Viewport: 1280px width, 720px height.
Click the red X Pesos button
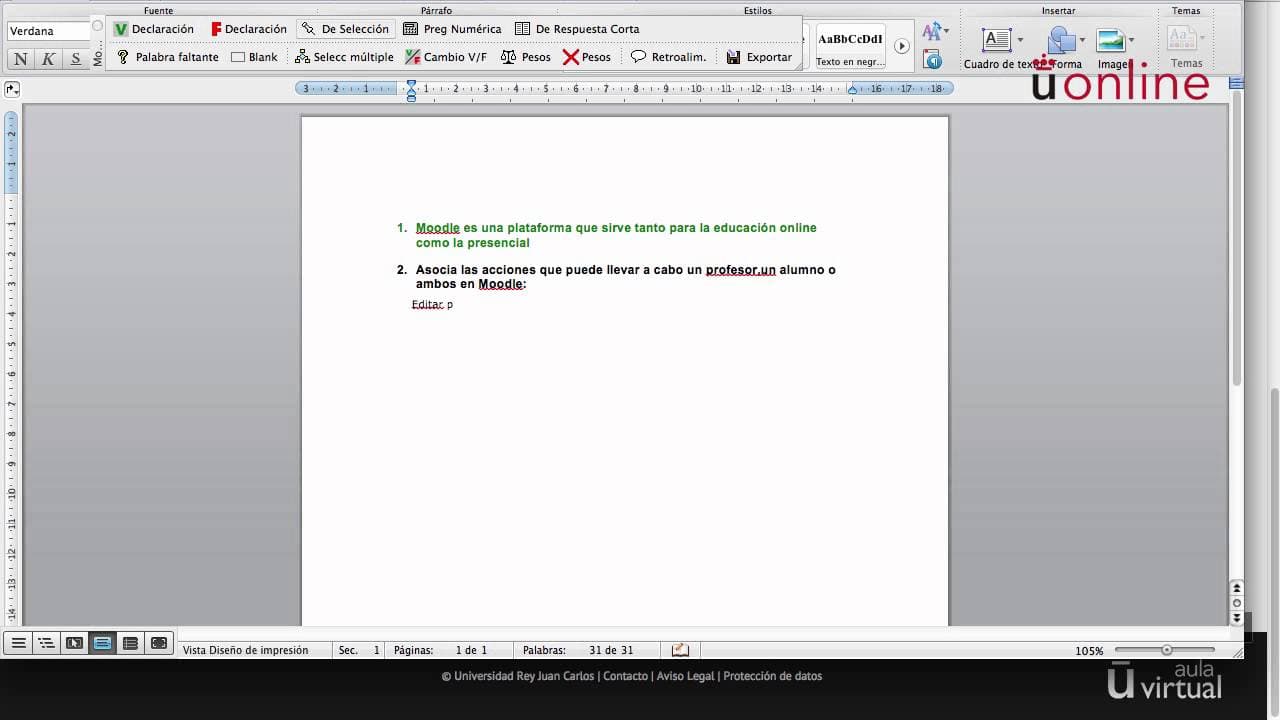tap(587, 57)
